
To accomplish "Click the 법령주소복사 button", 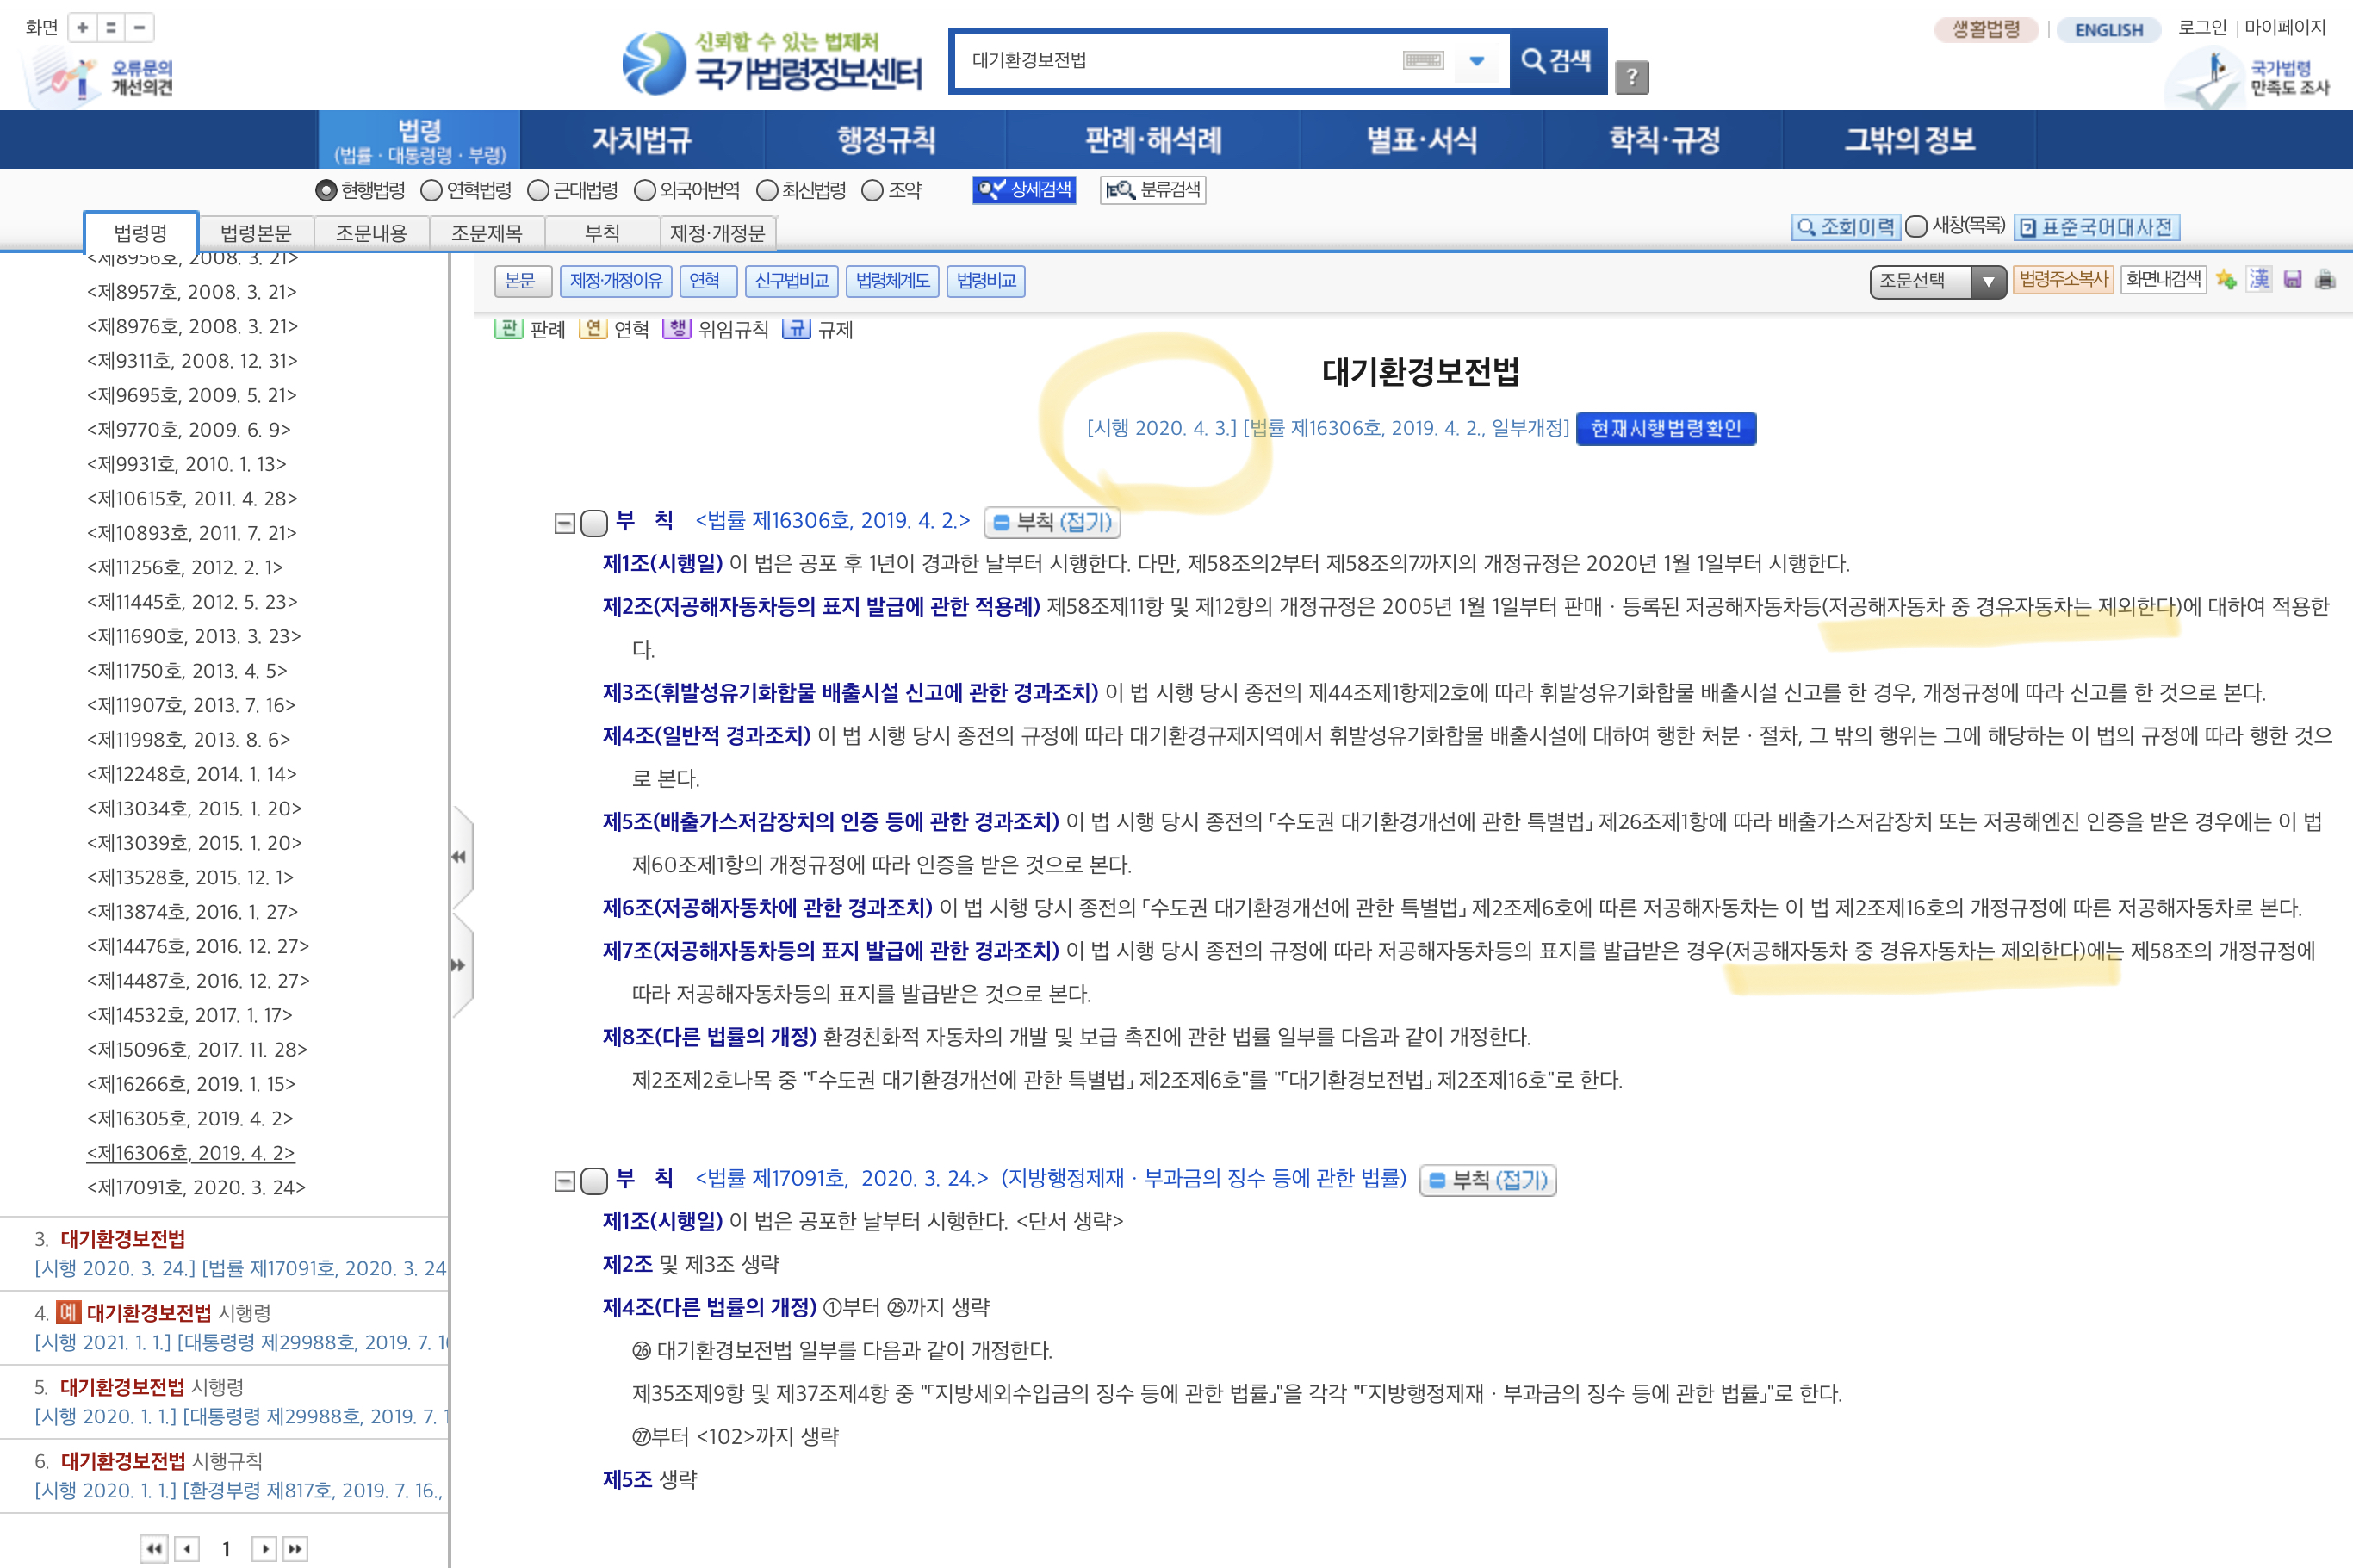I will [2062, 280].
